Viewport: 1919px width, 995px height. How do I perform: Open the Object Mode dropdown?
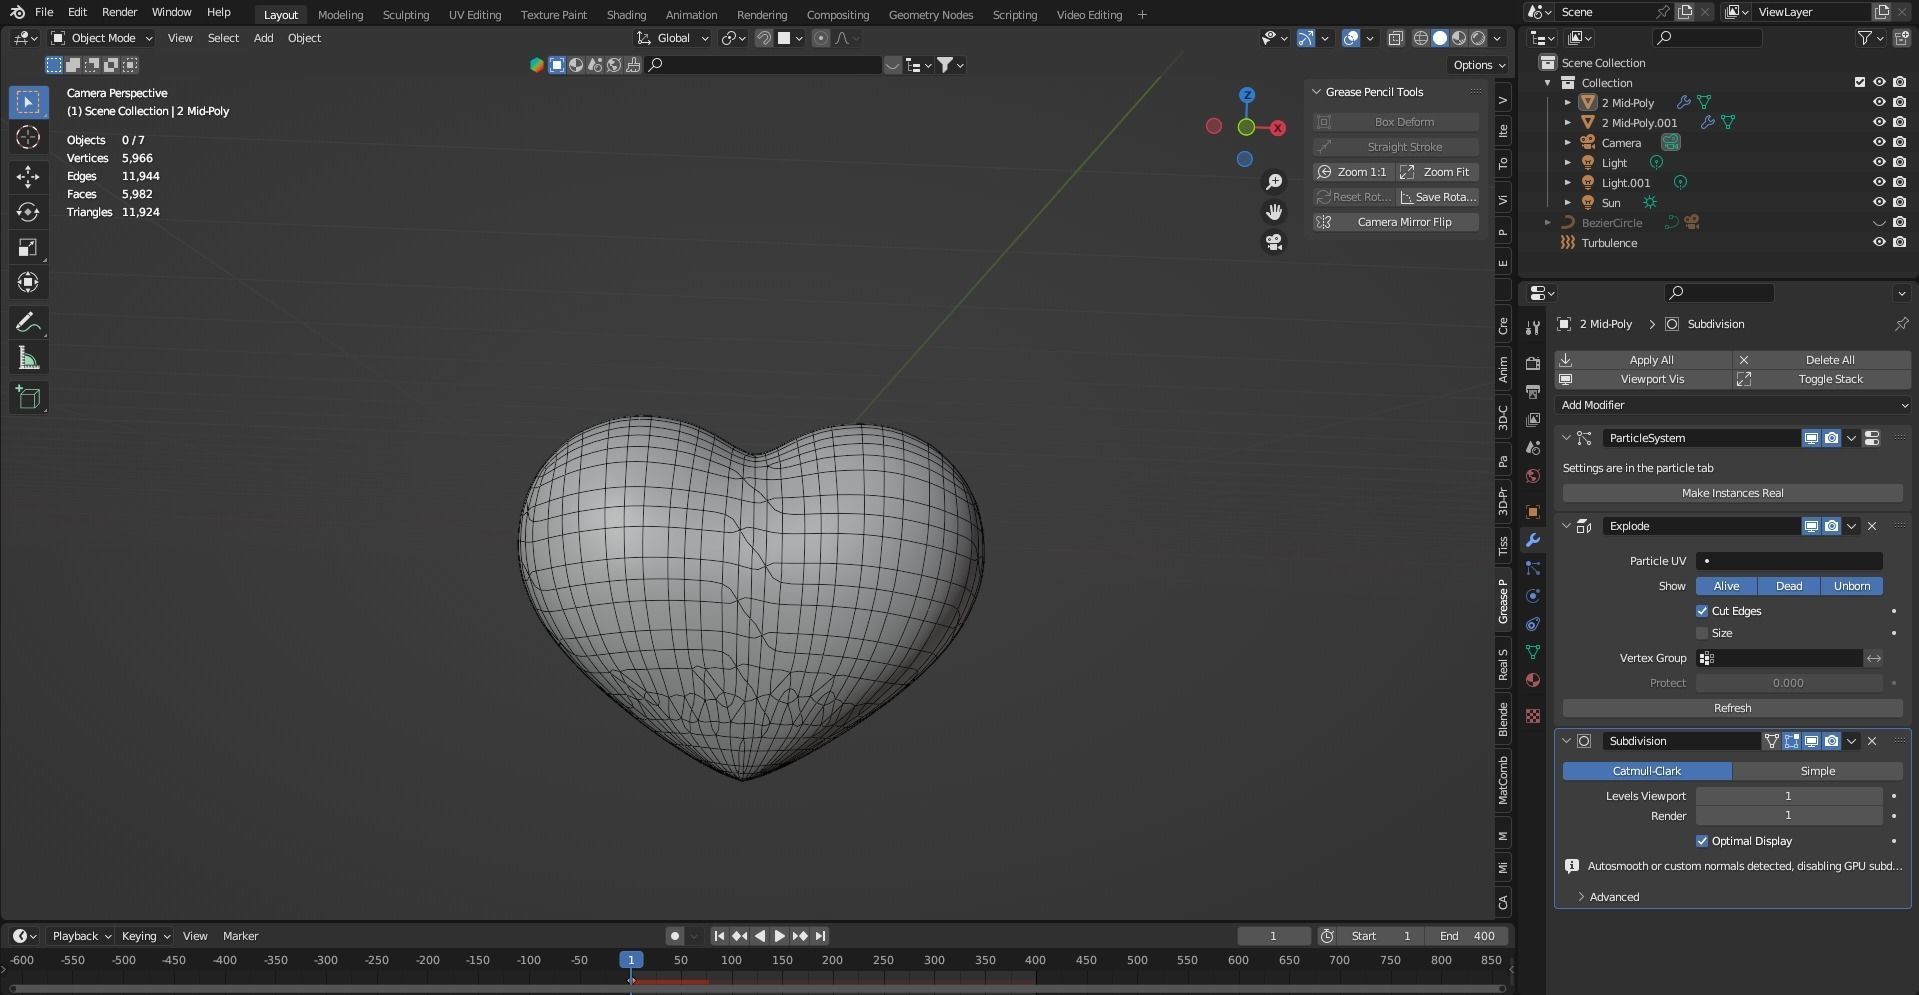click(100, 38)
